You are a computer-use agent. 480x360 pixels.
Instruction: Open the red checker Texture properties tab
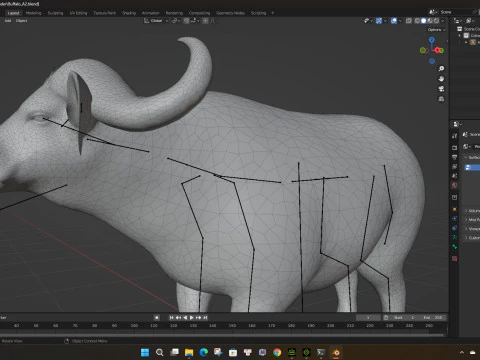[x=454, y=258]
